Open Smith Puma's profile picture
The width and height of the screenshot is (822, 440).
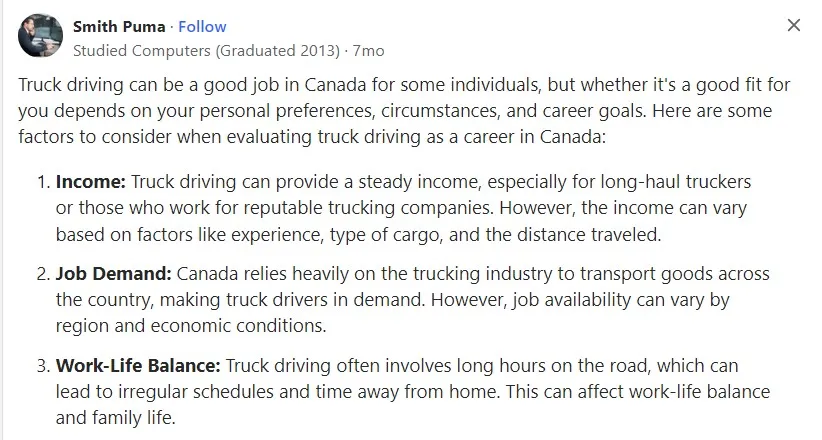40,35
